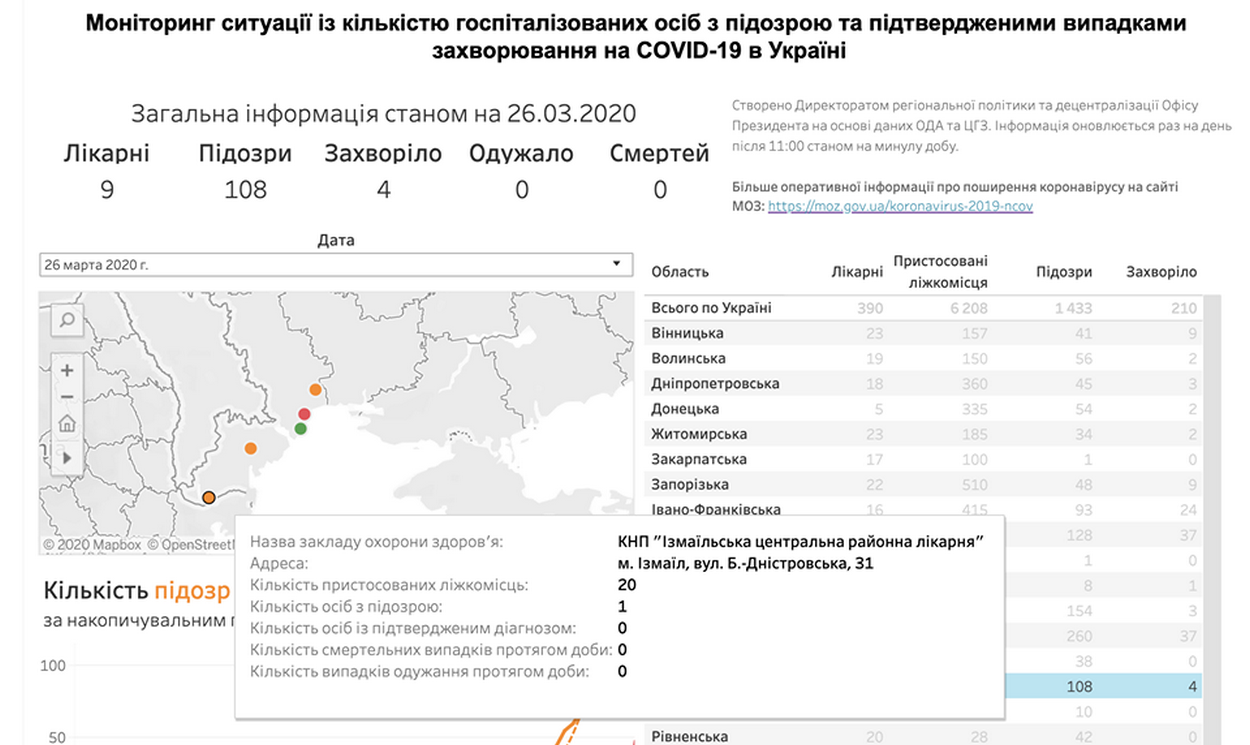The width and height of the screenshot is (1250, 745).
Task: Select the Івано-Франківська region row
Action: click(924, 509)
